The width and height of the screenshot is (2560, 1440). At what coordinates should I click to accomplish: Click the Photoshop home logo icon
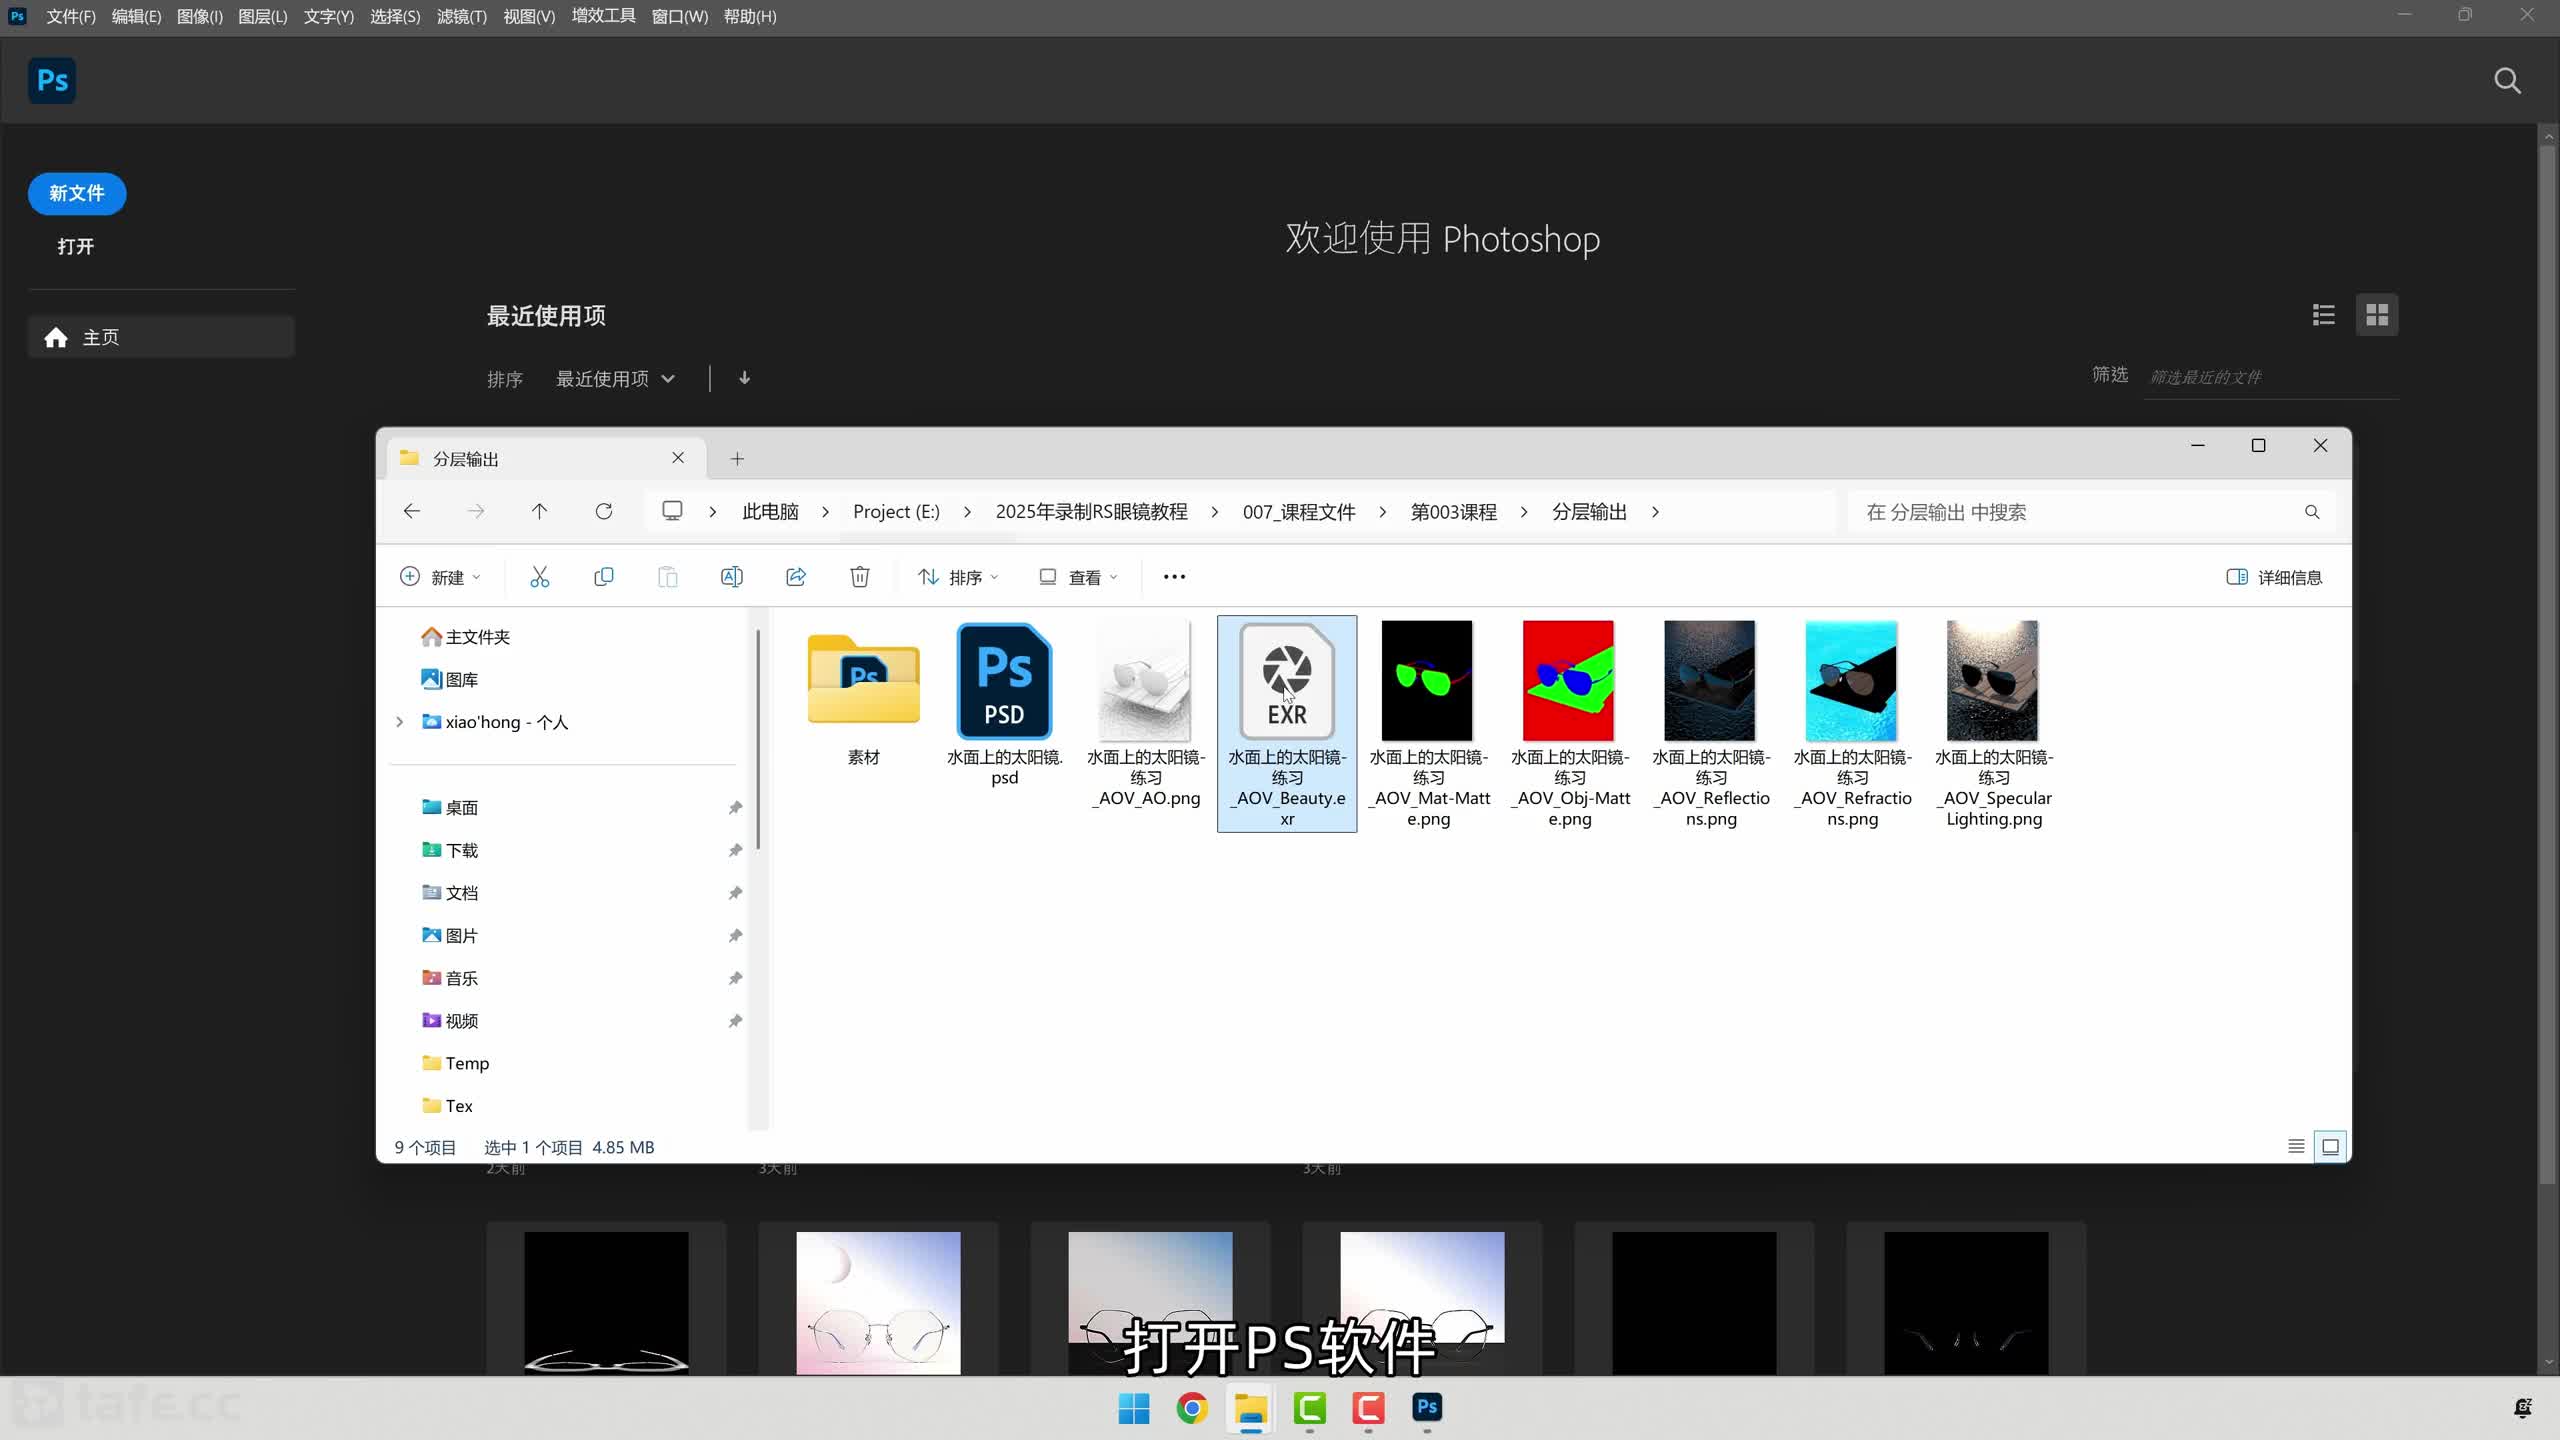pos(52,81)
